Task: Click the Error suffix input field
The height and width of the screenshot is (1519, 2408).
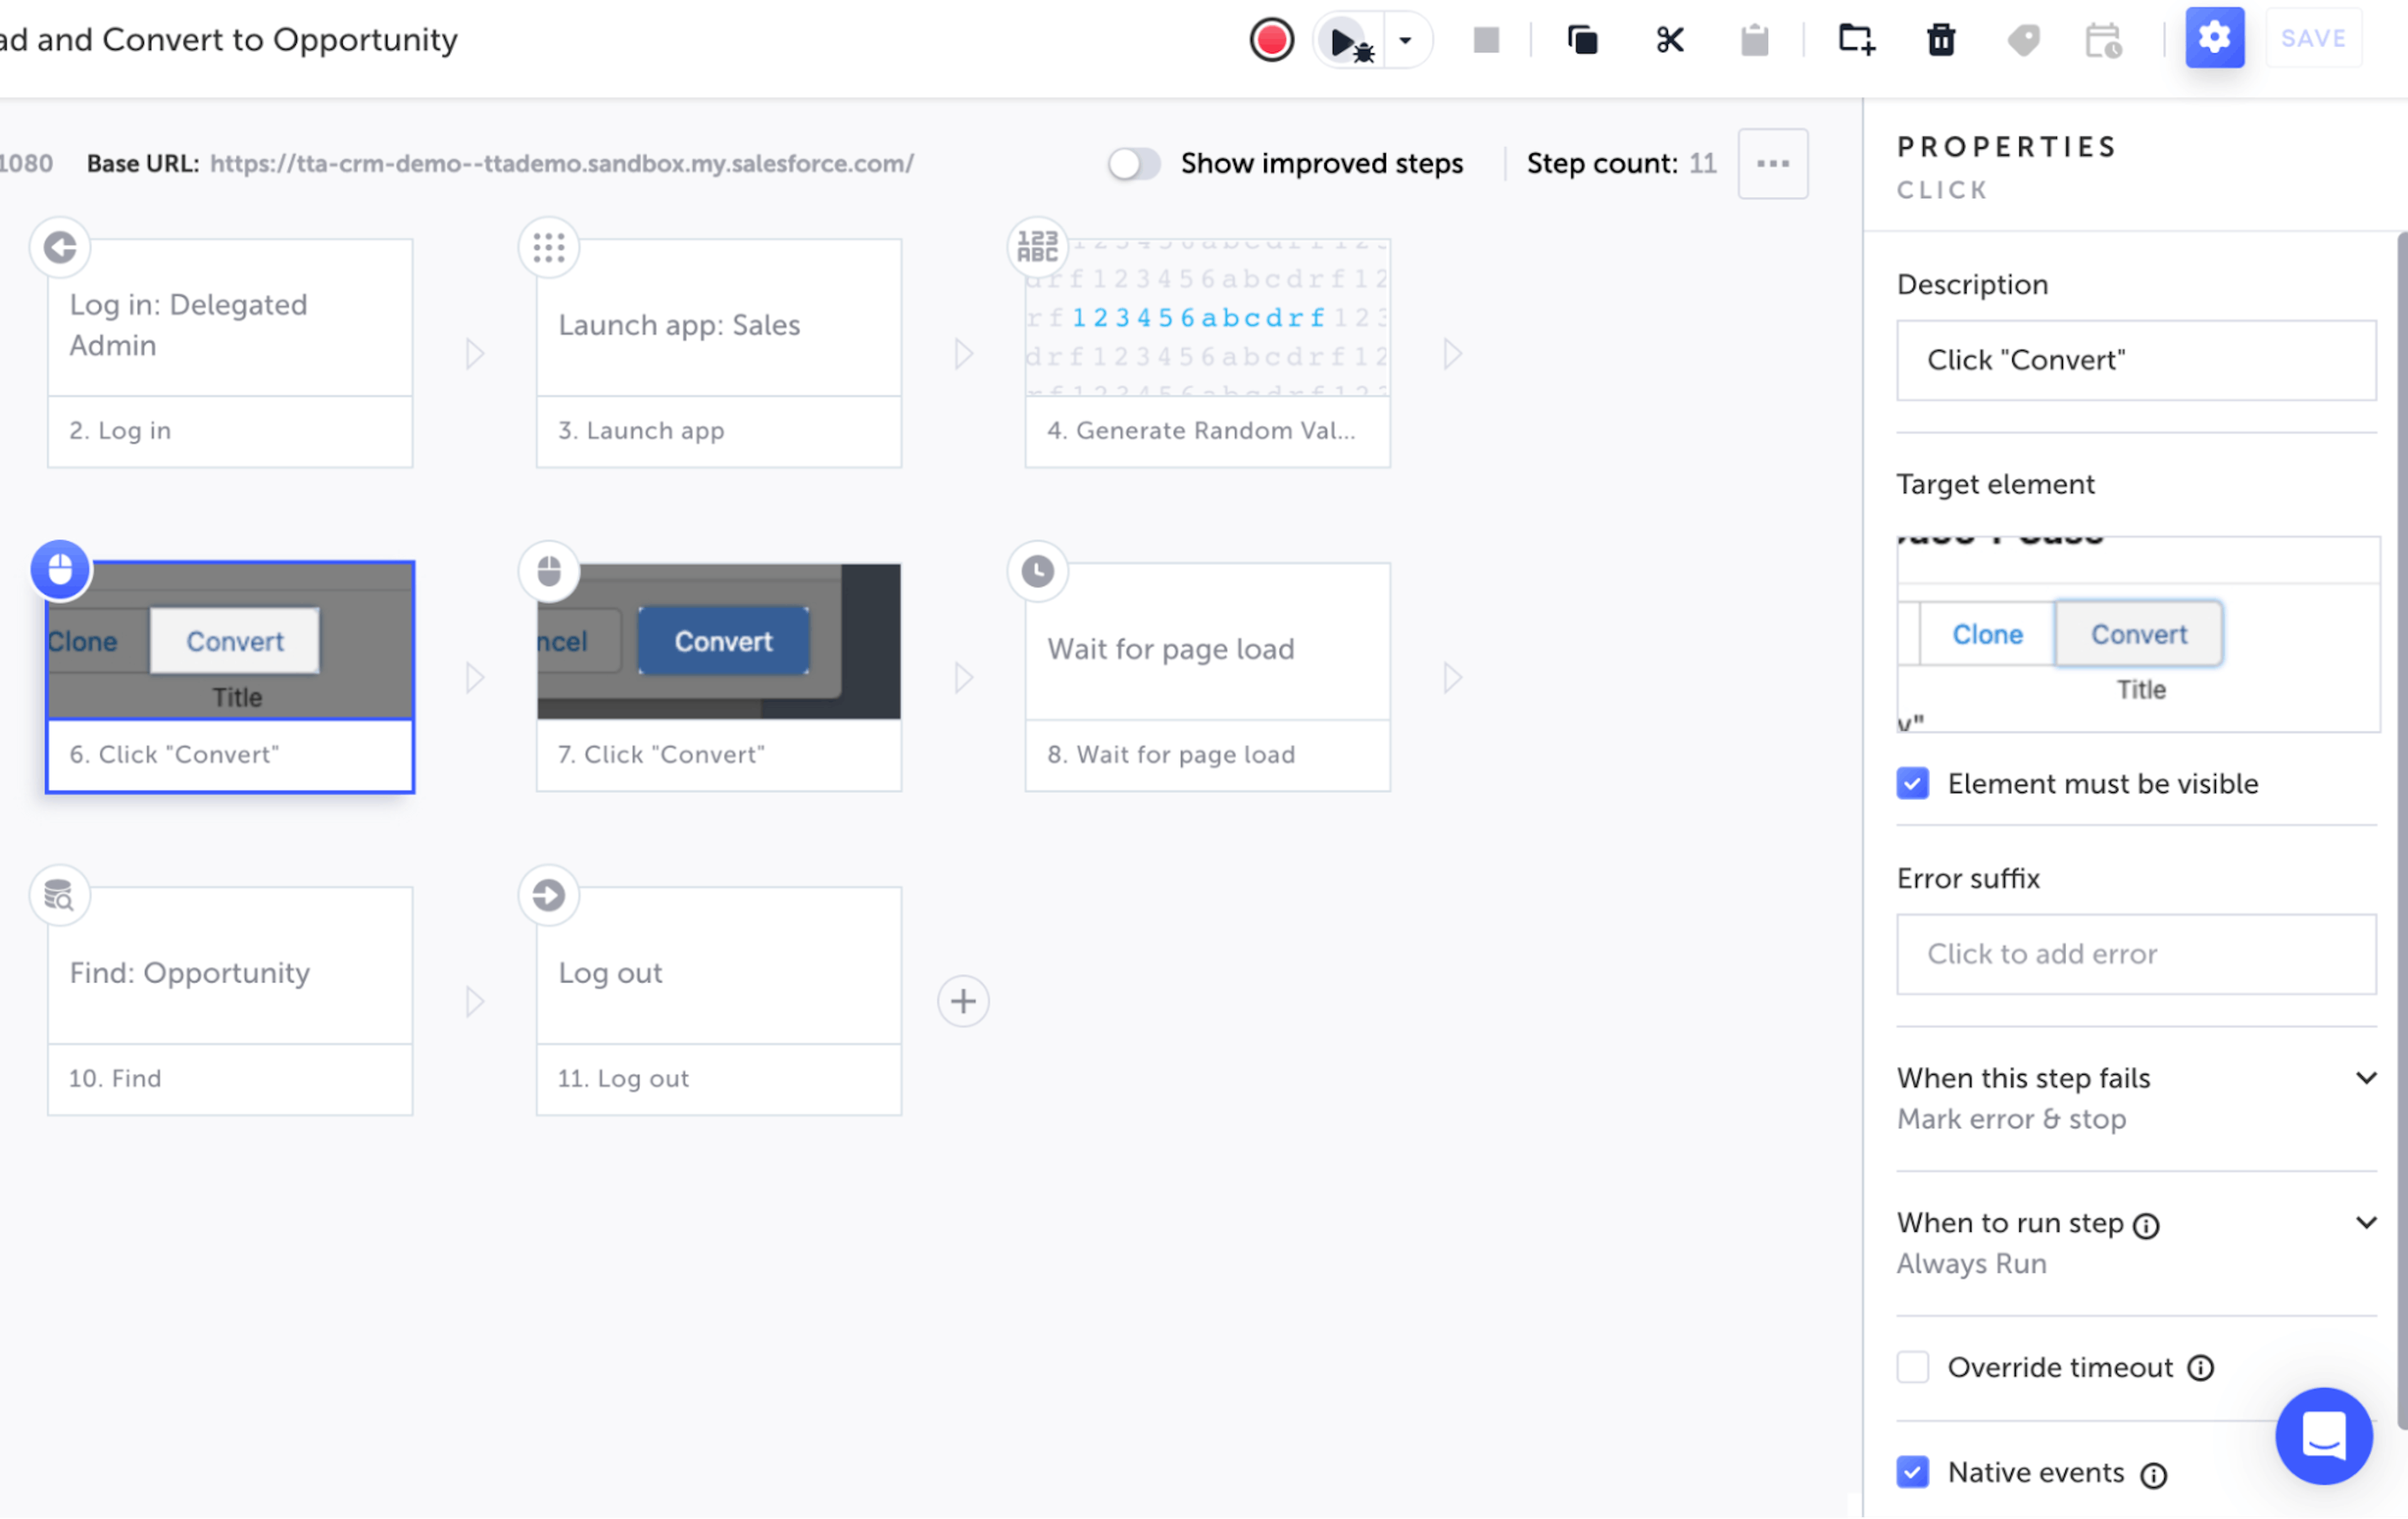Action: [2135, 954]
